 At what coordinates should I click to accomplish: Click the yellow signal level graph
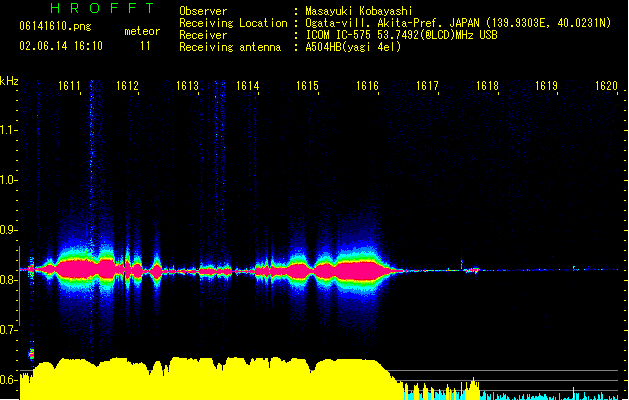[209, 379]
